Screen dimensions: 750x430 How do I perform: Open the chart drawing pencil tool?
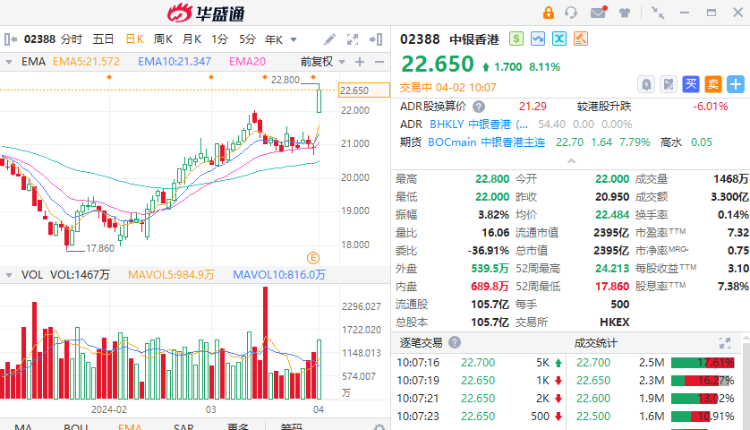coord(330,39)
